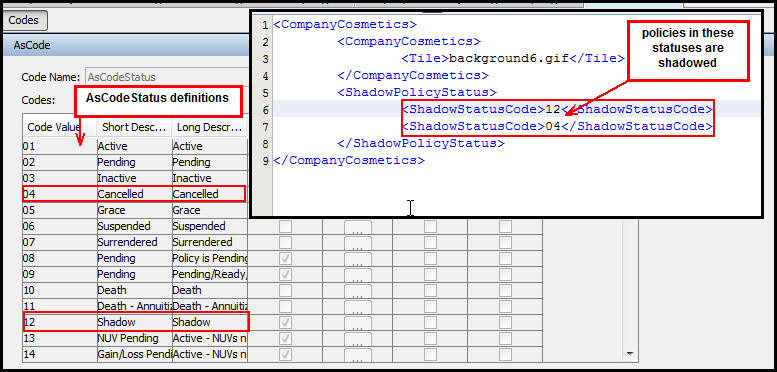Click the closing CompanyCosmetics tag on line 4

[413, 76]
